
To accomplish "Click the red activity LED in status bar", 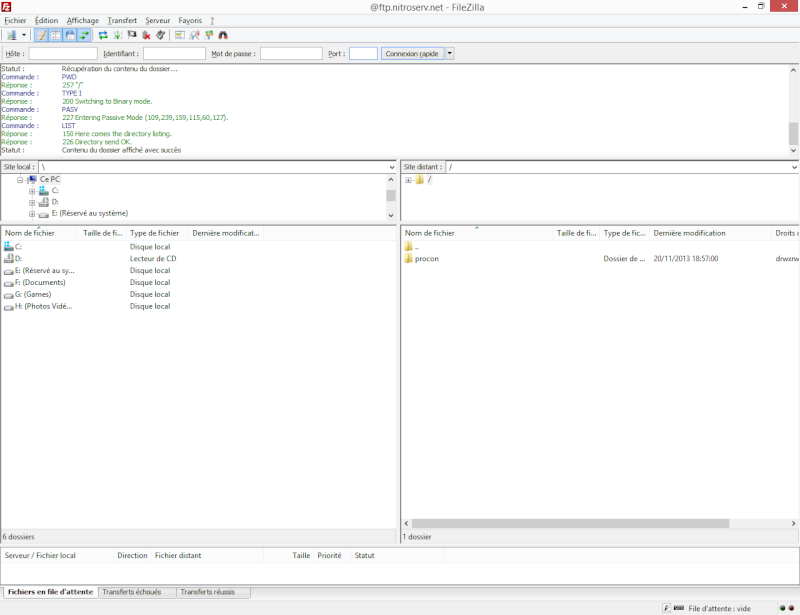I will pos(791,608).
